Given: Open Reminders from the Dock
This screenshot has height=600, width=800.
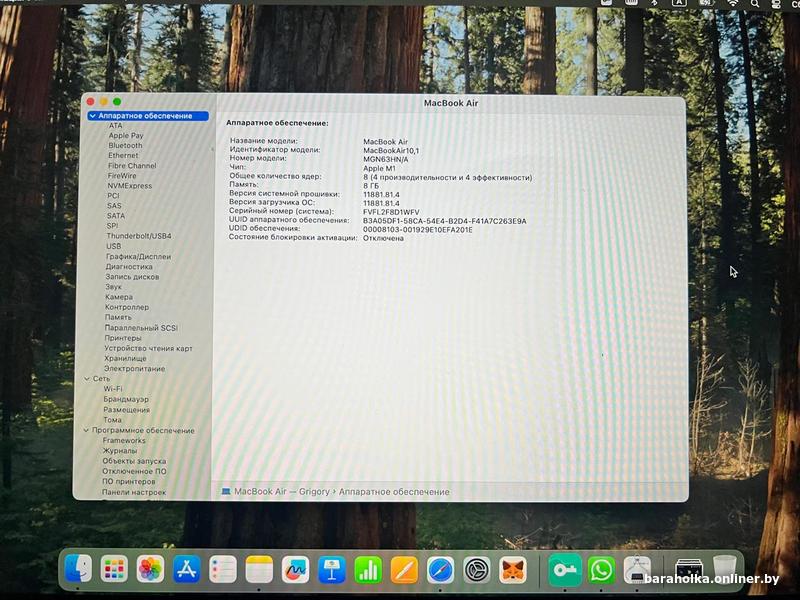Looking at the screenshot, I should [223, 569].
